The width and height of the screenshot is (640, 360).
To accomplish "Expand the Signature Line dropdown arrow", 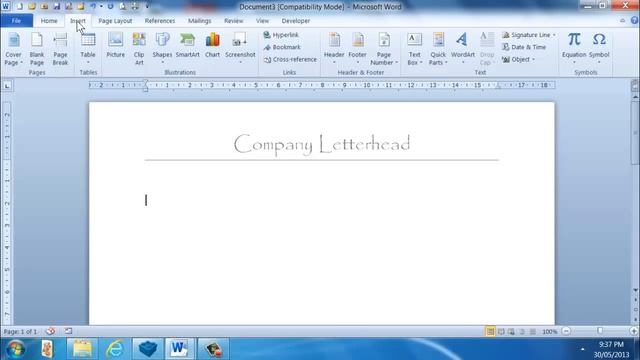I will (x=554, y=35).
